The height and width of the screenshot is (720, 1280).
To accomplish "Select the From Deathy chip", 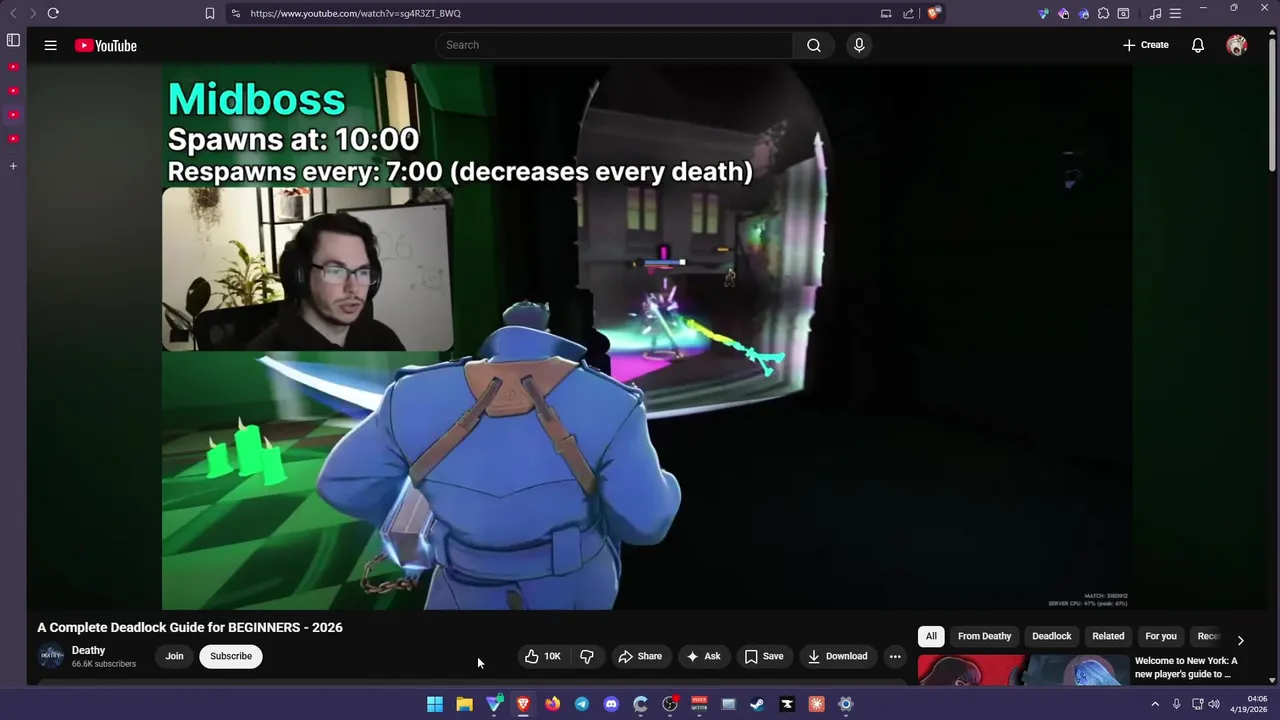I will [x=984, y=636].
